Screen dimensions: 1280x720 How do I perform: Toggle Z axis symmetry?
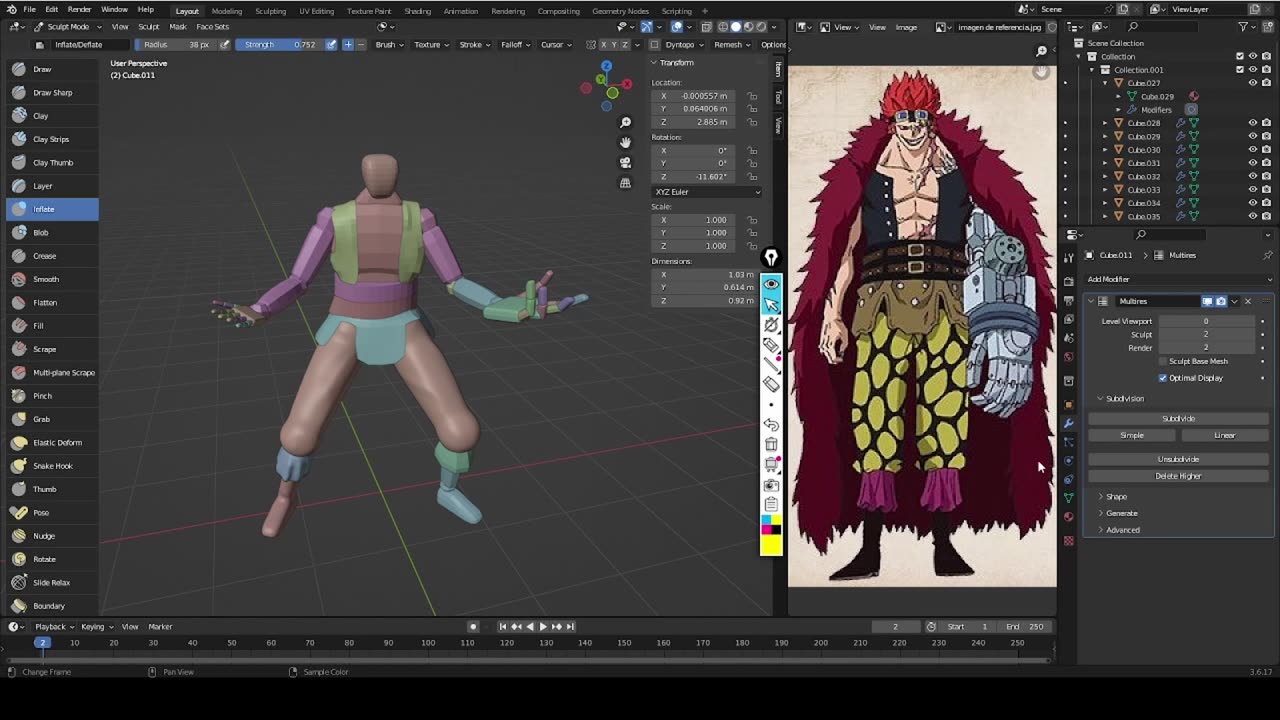point(626,44)
